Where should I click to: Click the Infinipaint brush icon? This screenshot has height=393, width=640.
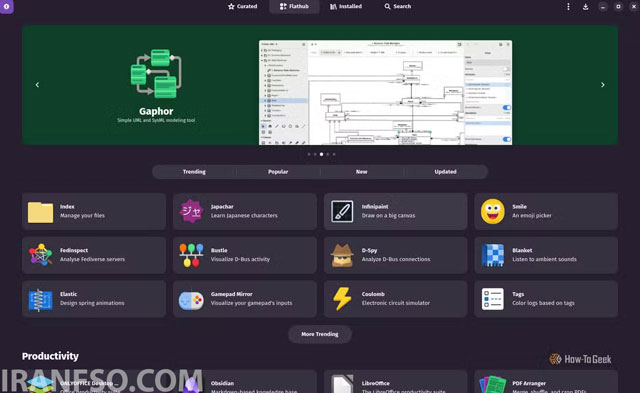point(342,211)
